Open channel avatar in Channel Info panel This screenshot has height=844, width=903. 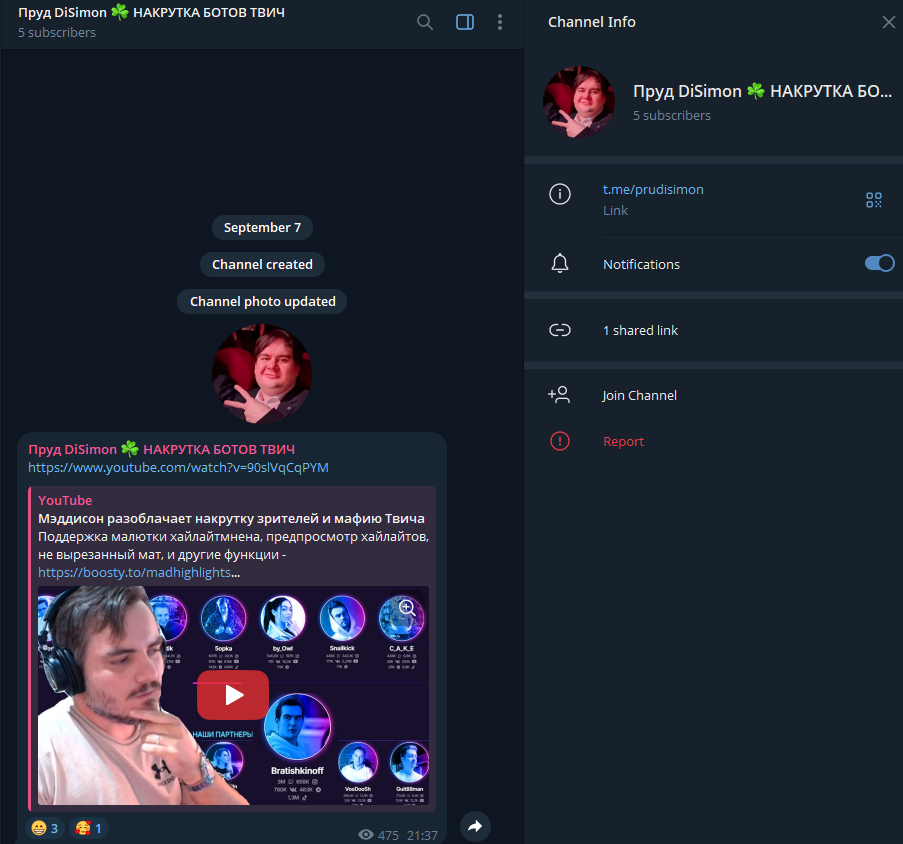(x=579, y=102)
